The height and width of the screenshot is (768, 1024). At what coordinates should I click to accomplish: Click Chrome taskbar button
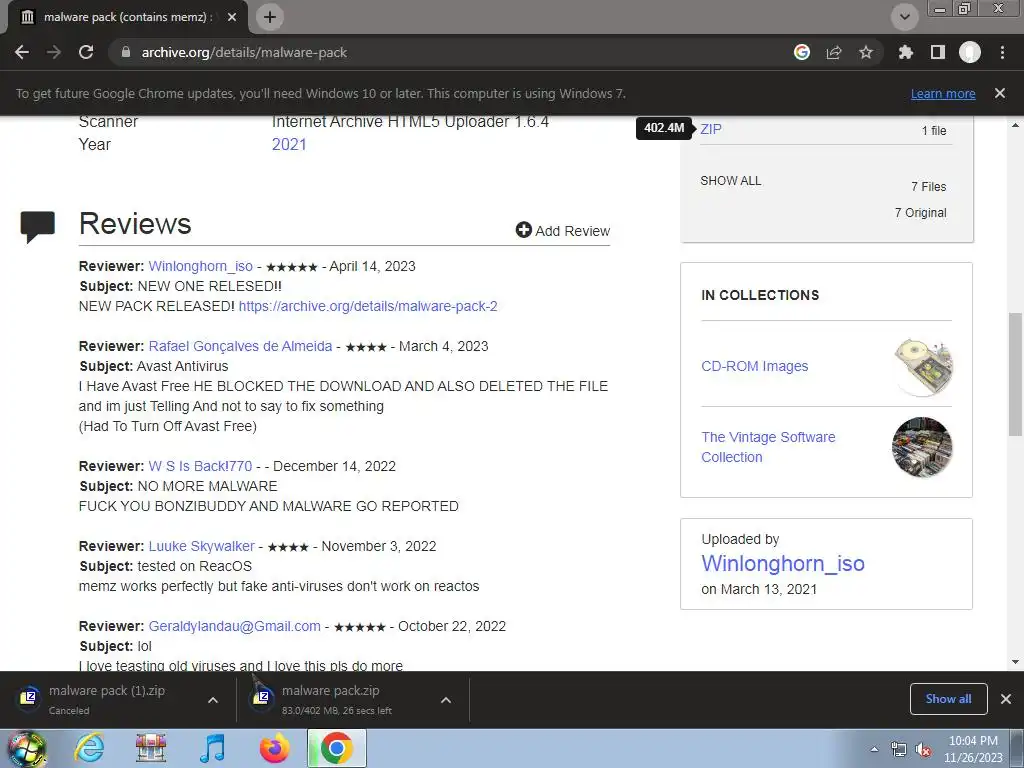pyautogui.click(x=337, y=748)
